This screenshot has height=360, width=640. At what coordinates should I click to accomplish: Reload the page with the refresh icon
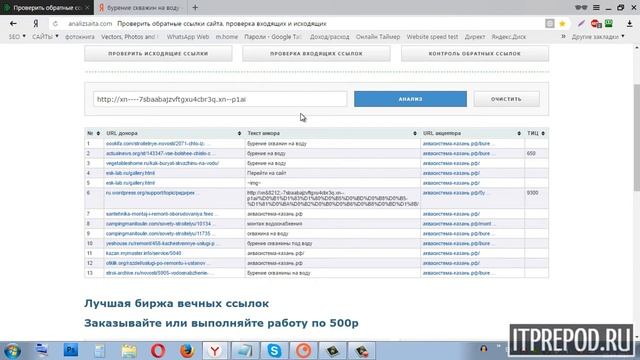coord(56,24)
